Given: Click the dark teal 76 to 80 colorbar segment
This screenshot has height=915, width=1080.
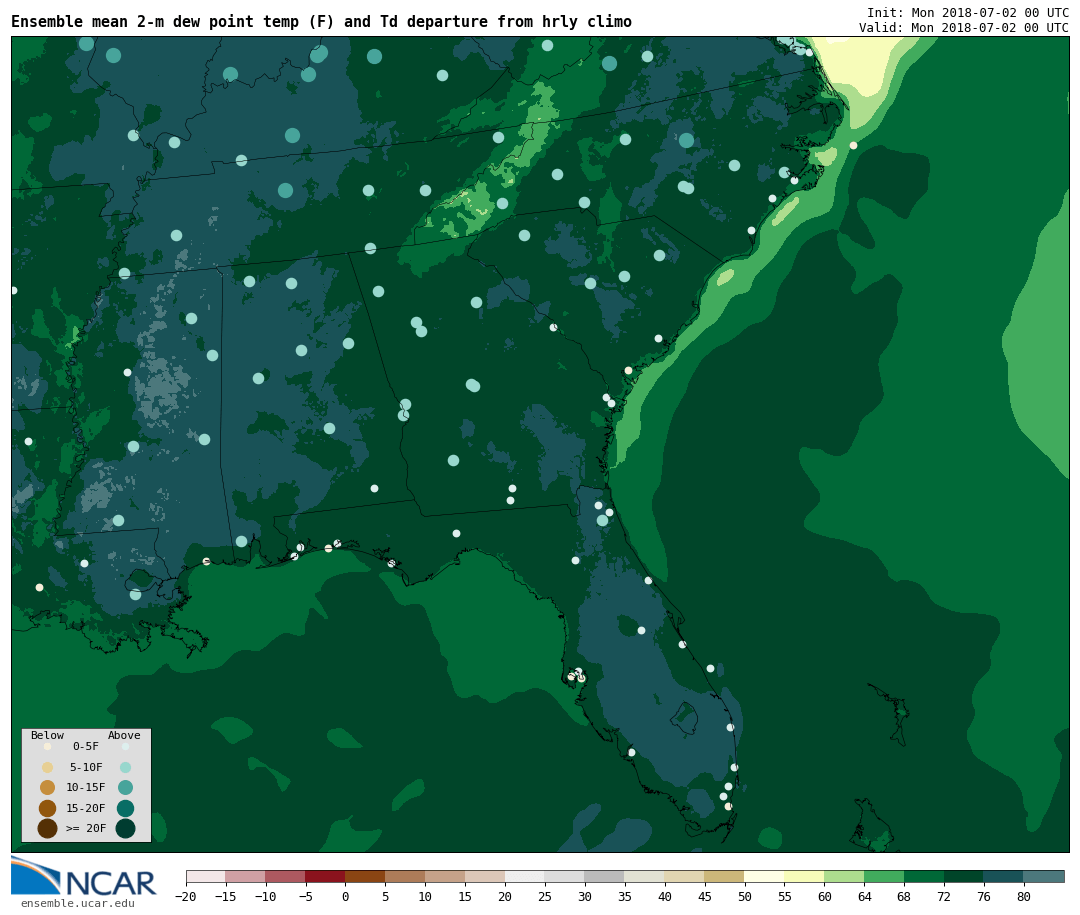Looking at the screenshot, I should 1004,877.
